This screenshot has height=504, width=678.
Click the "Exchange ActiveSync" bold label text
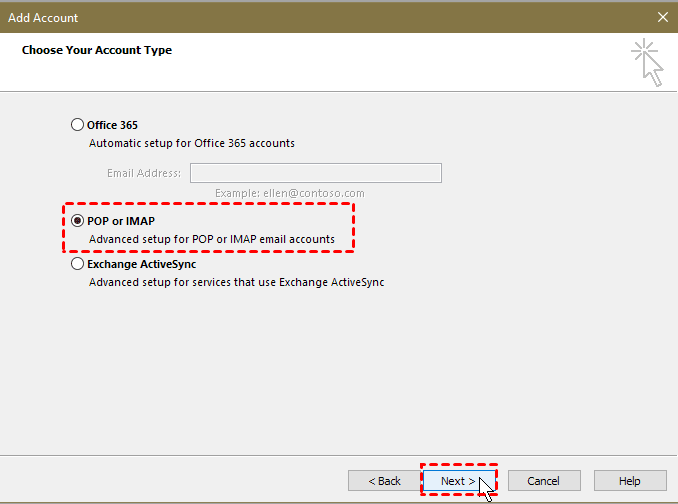tap(141, 265)
